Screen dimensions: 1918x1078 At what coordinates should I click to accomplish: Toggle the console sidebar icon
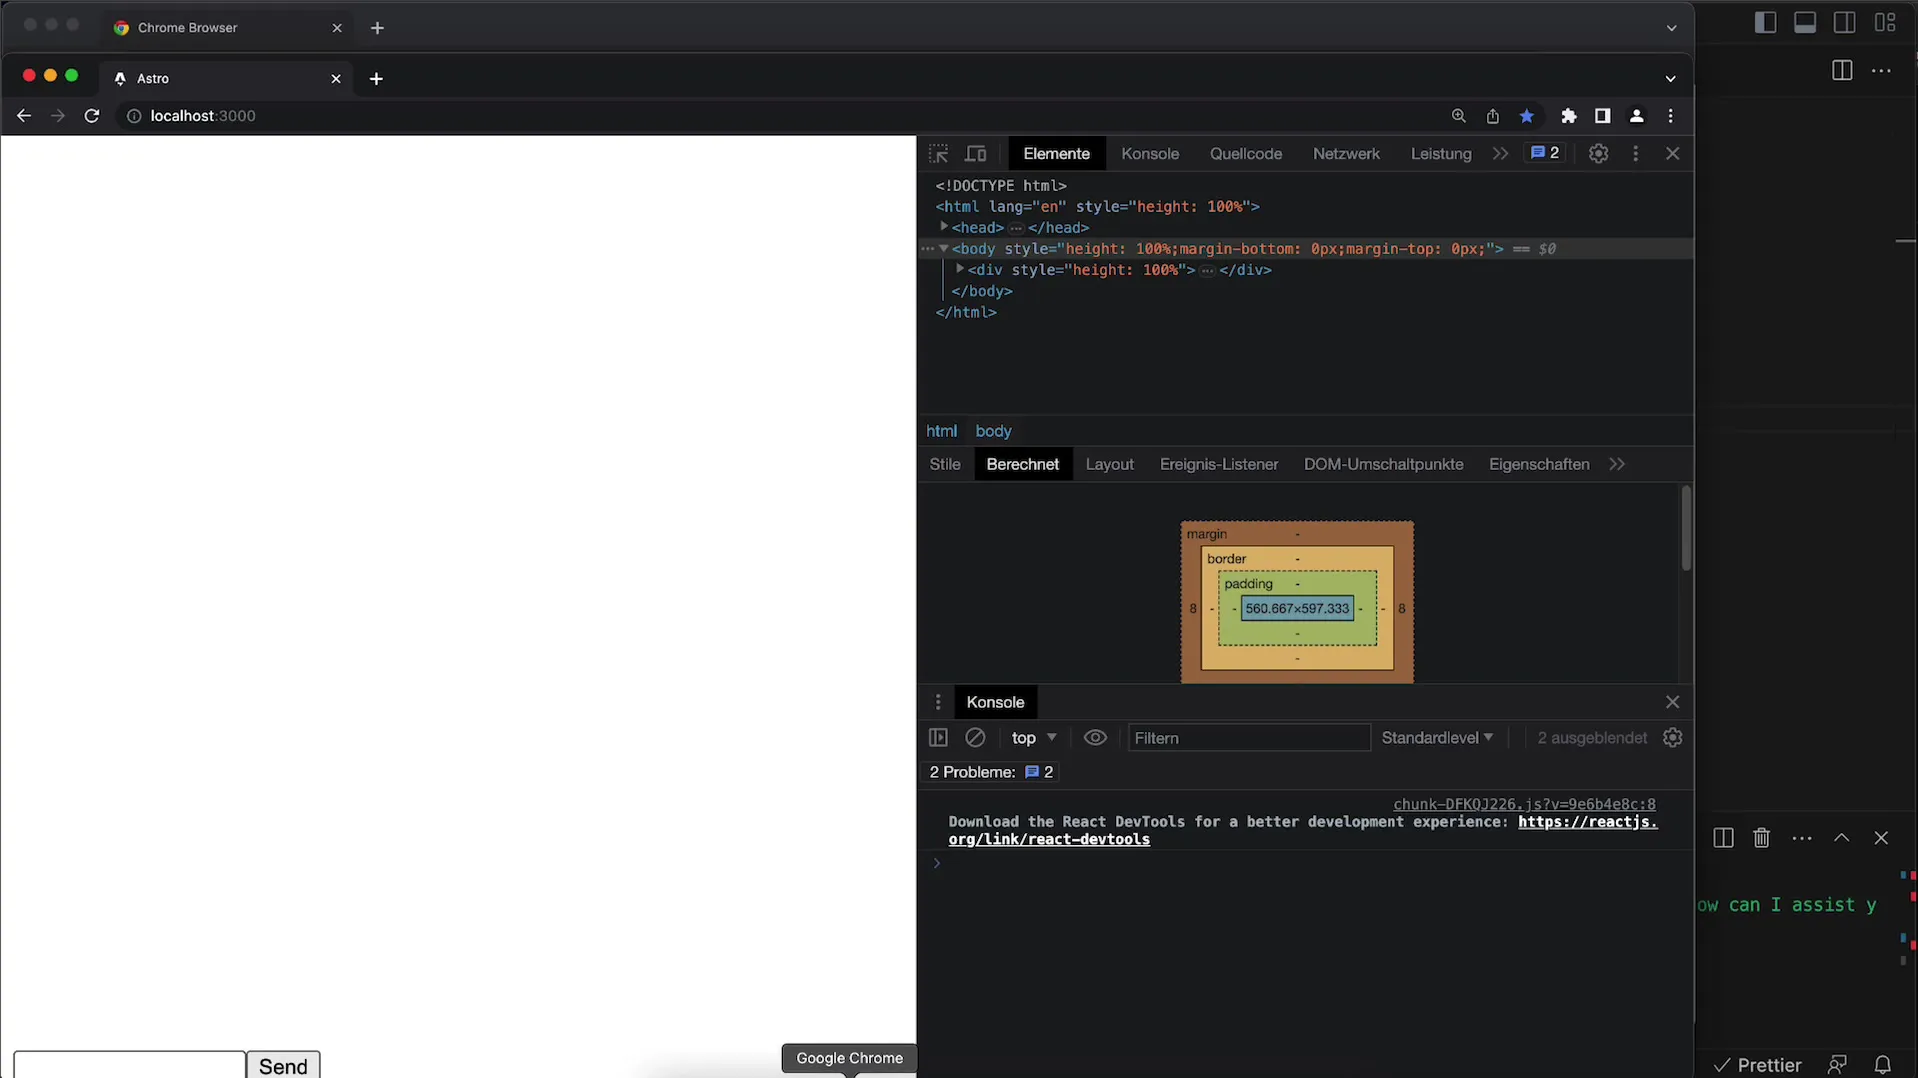pyautogui.click(x=938, y=738)
